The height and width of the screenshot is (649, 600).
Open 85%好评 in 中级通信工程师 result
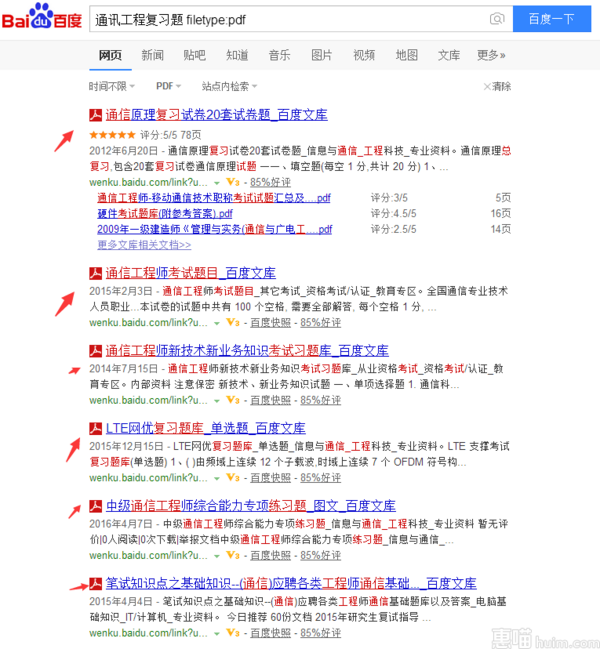point(321,555)
